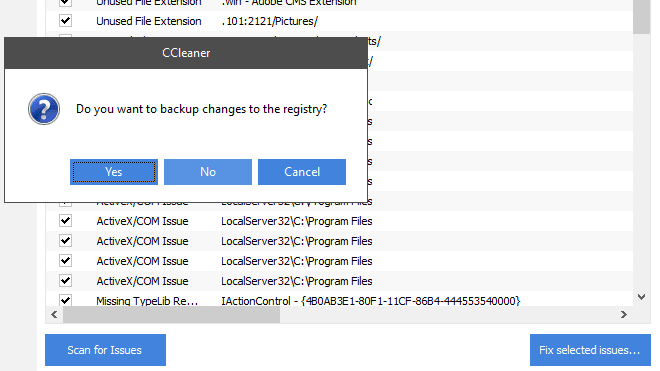This screenshot has height=371, width=660.
Task: Select the IActionControl TypeLib row
Action: coord(339,301)
